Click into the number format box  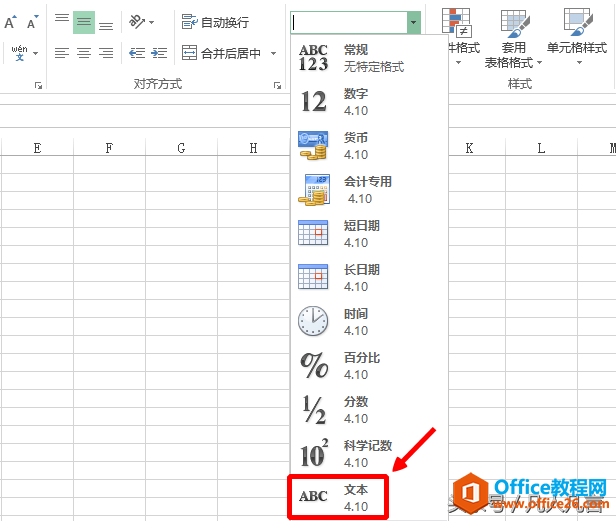(349, 22)
